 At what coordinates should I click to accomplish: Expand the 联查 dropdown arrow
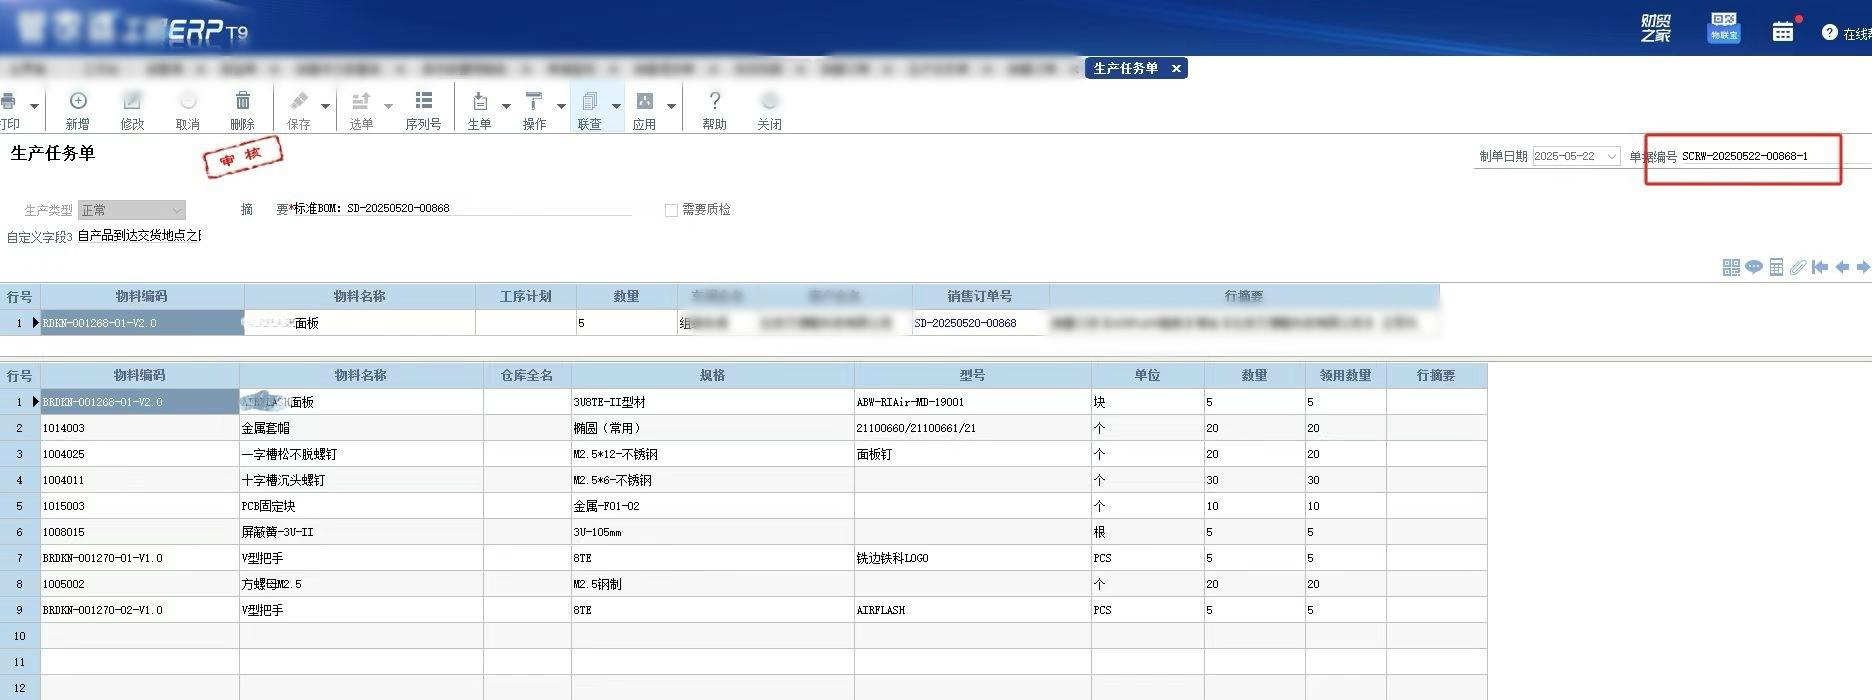pos(616,106)
